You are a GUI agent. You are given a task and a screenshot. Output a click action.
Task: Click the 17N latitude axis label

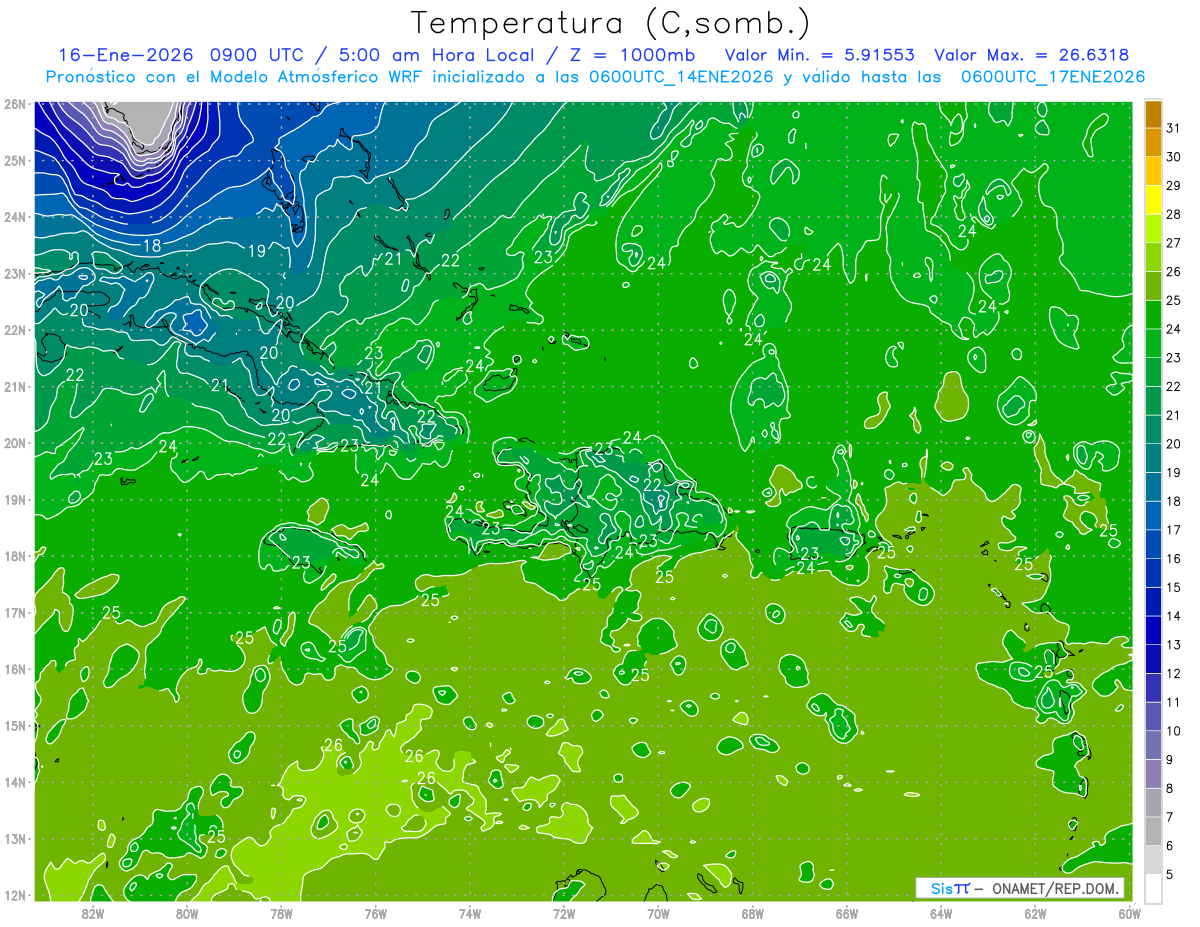(14, 613)
